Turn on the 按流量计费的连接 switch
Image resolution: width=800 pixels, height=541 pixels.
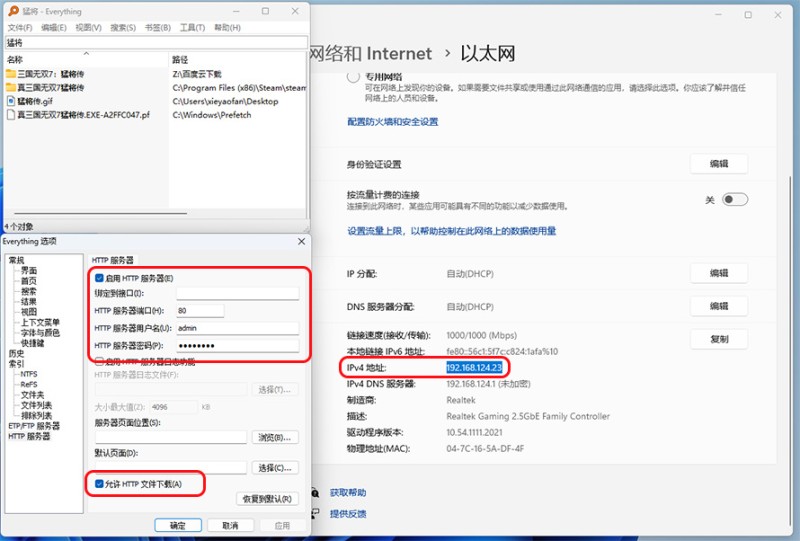(734, 200)
